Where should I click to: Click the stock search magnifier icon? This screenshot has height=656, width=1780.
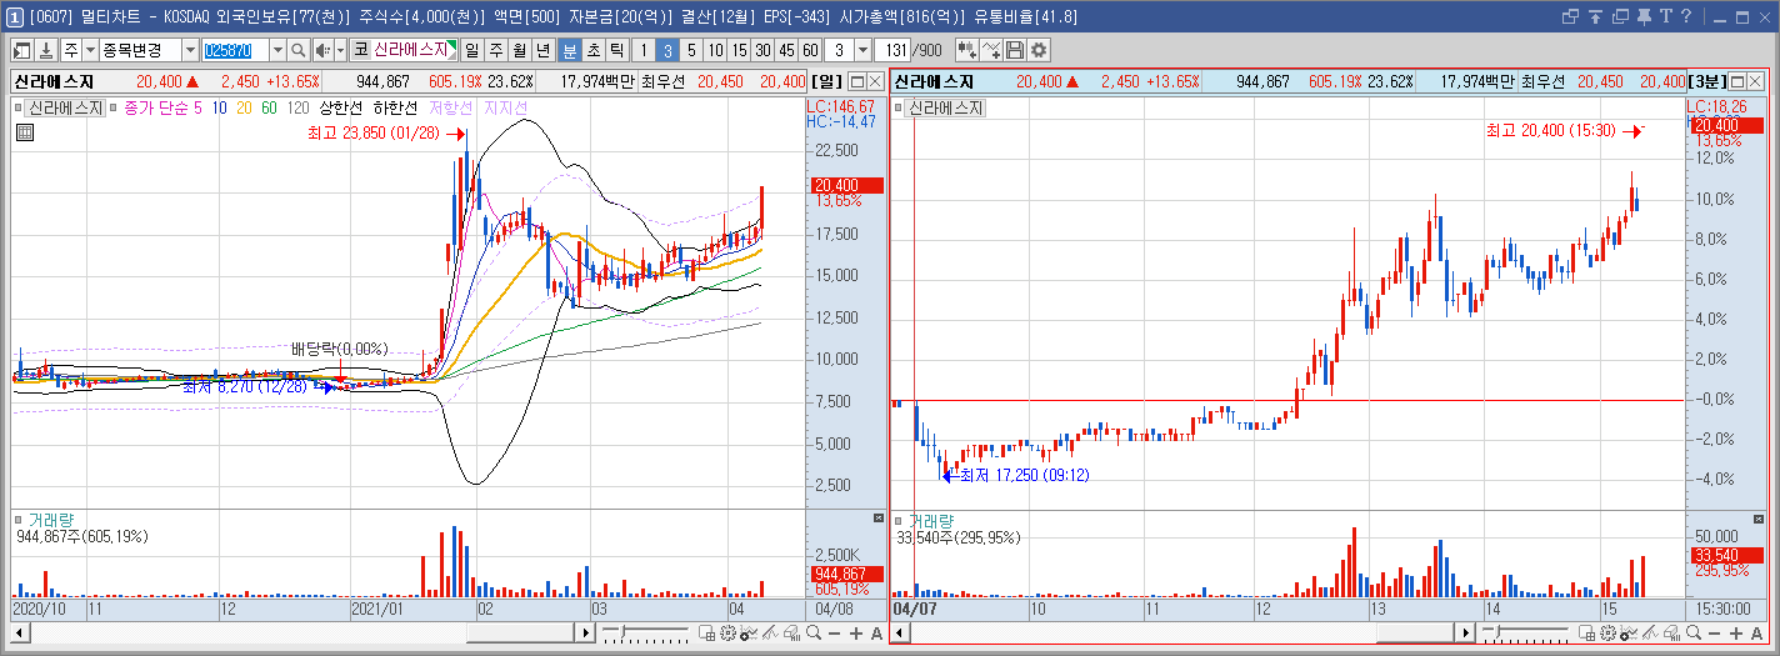click(x=298, y=50)
